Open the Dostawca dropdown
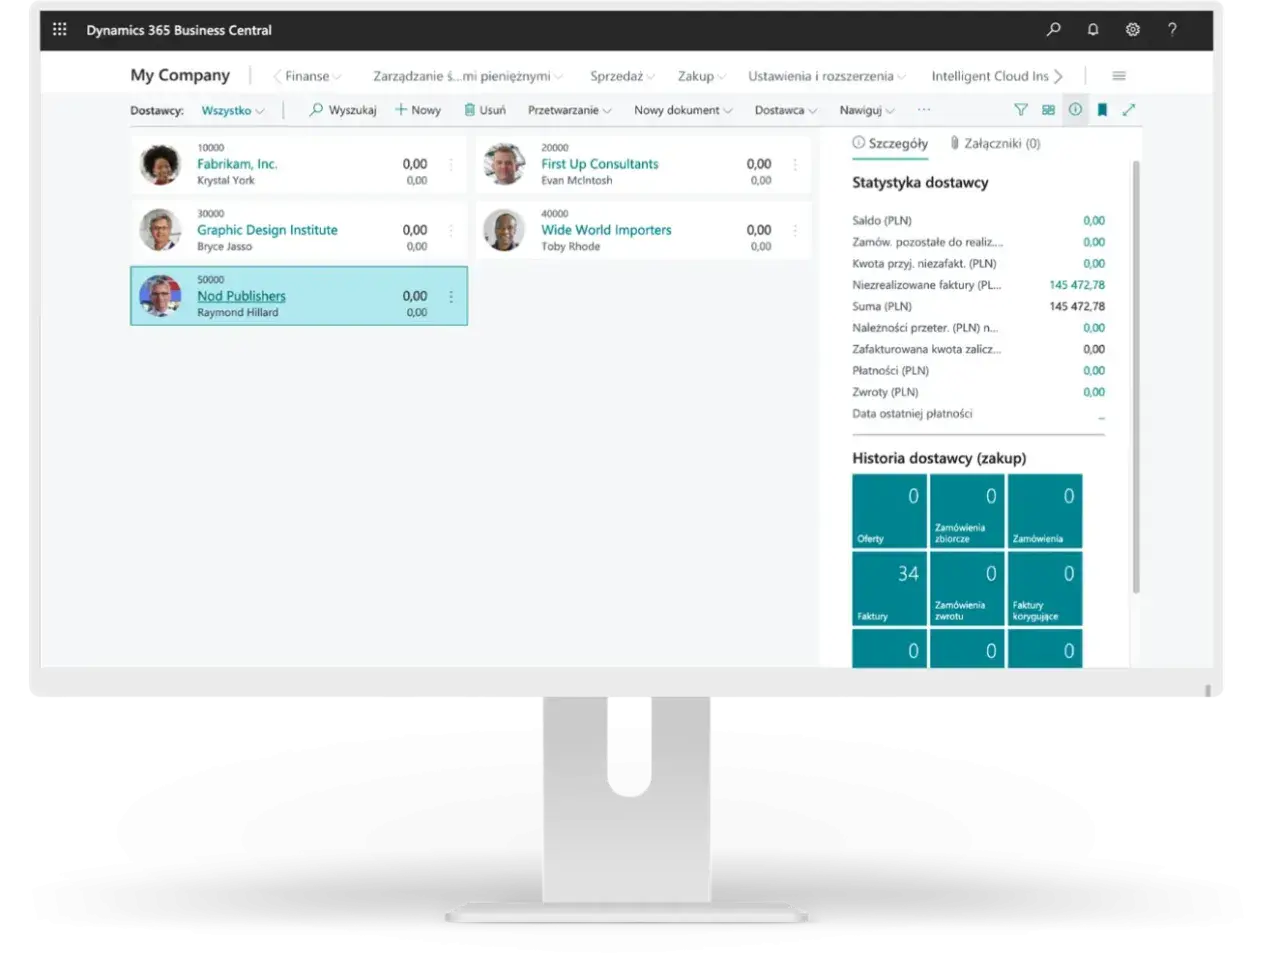This screenshot has height=979, width=1280. pos(785,110)
